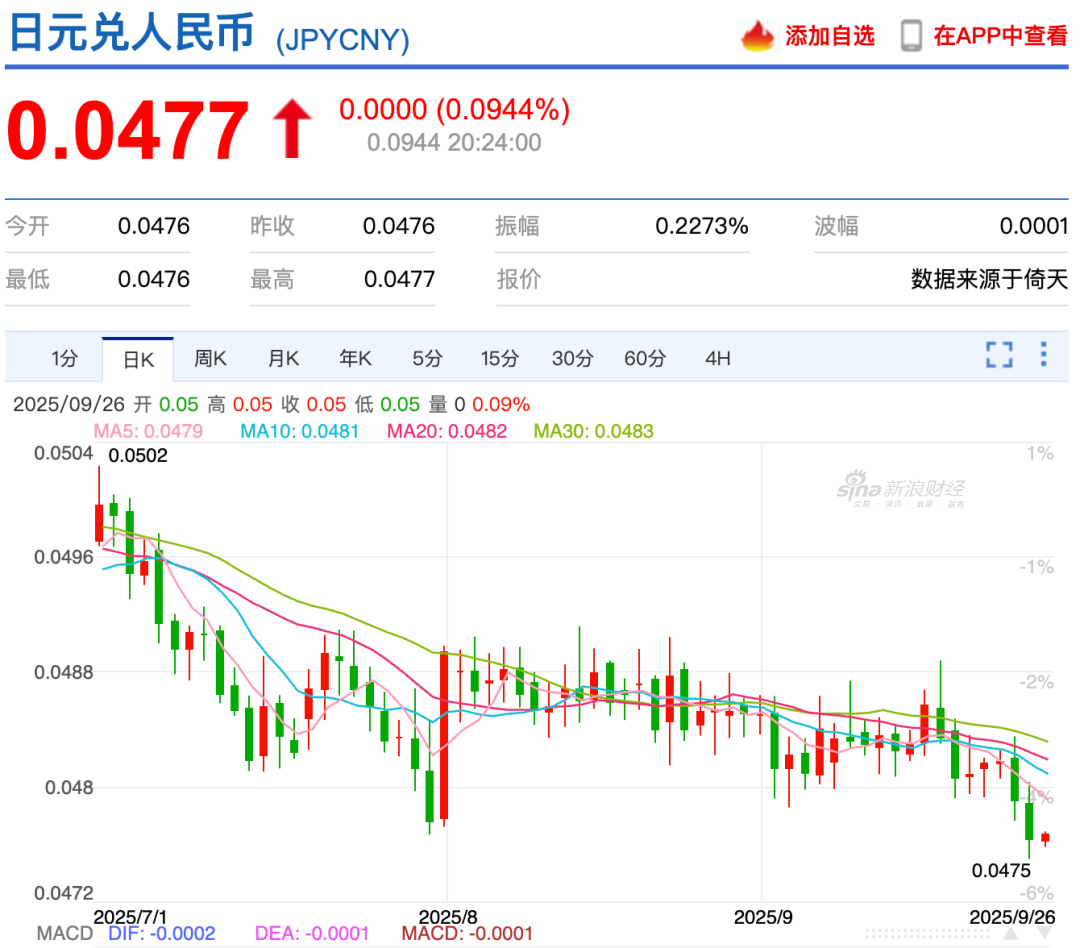This screenshot has width=1080, height=948.
Task: Click the MA30: 0.0483 legend label
Action: coord(593,431)
